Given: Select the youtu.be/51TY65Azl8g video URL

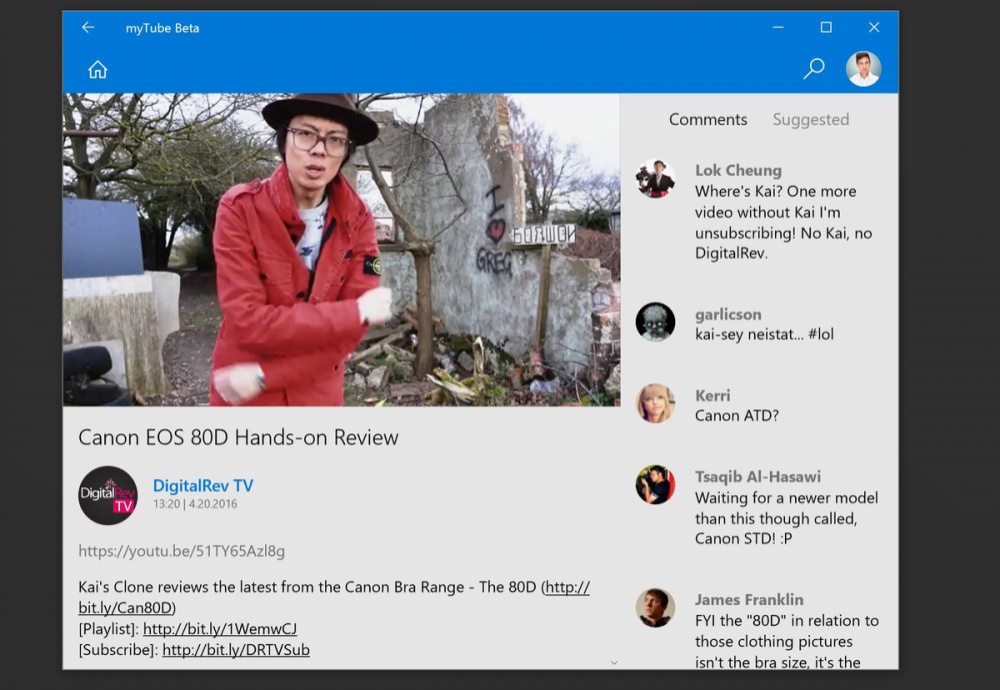Looking at the screenshot, I should tap(182, 551).
